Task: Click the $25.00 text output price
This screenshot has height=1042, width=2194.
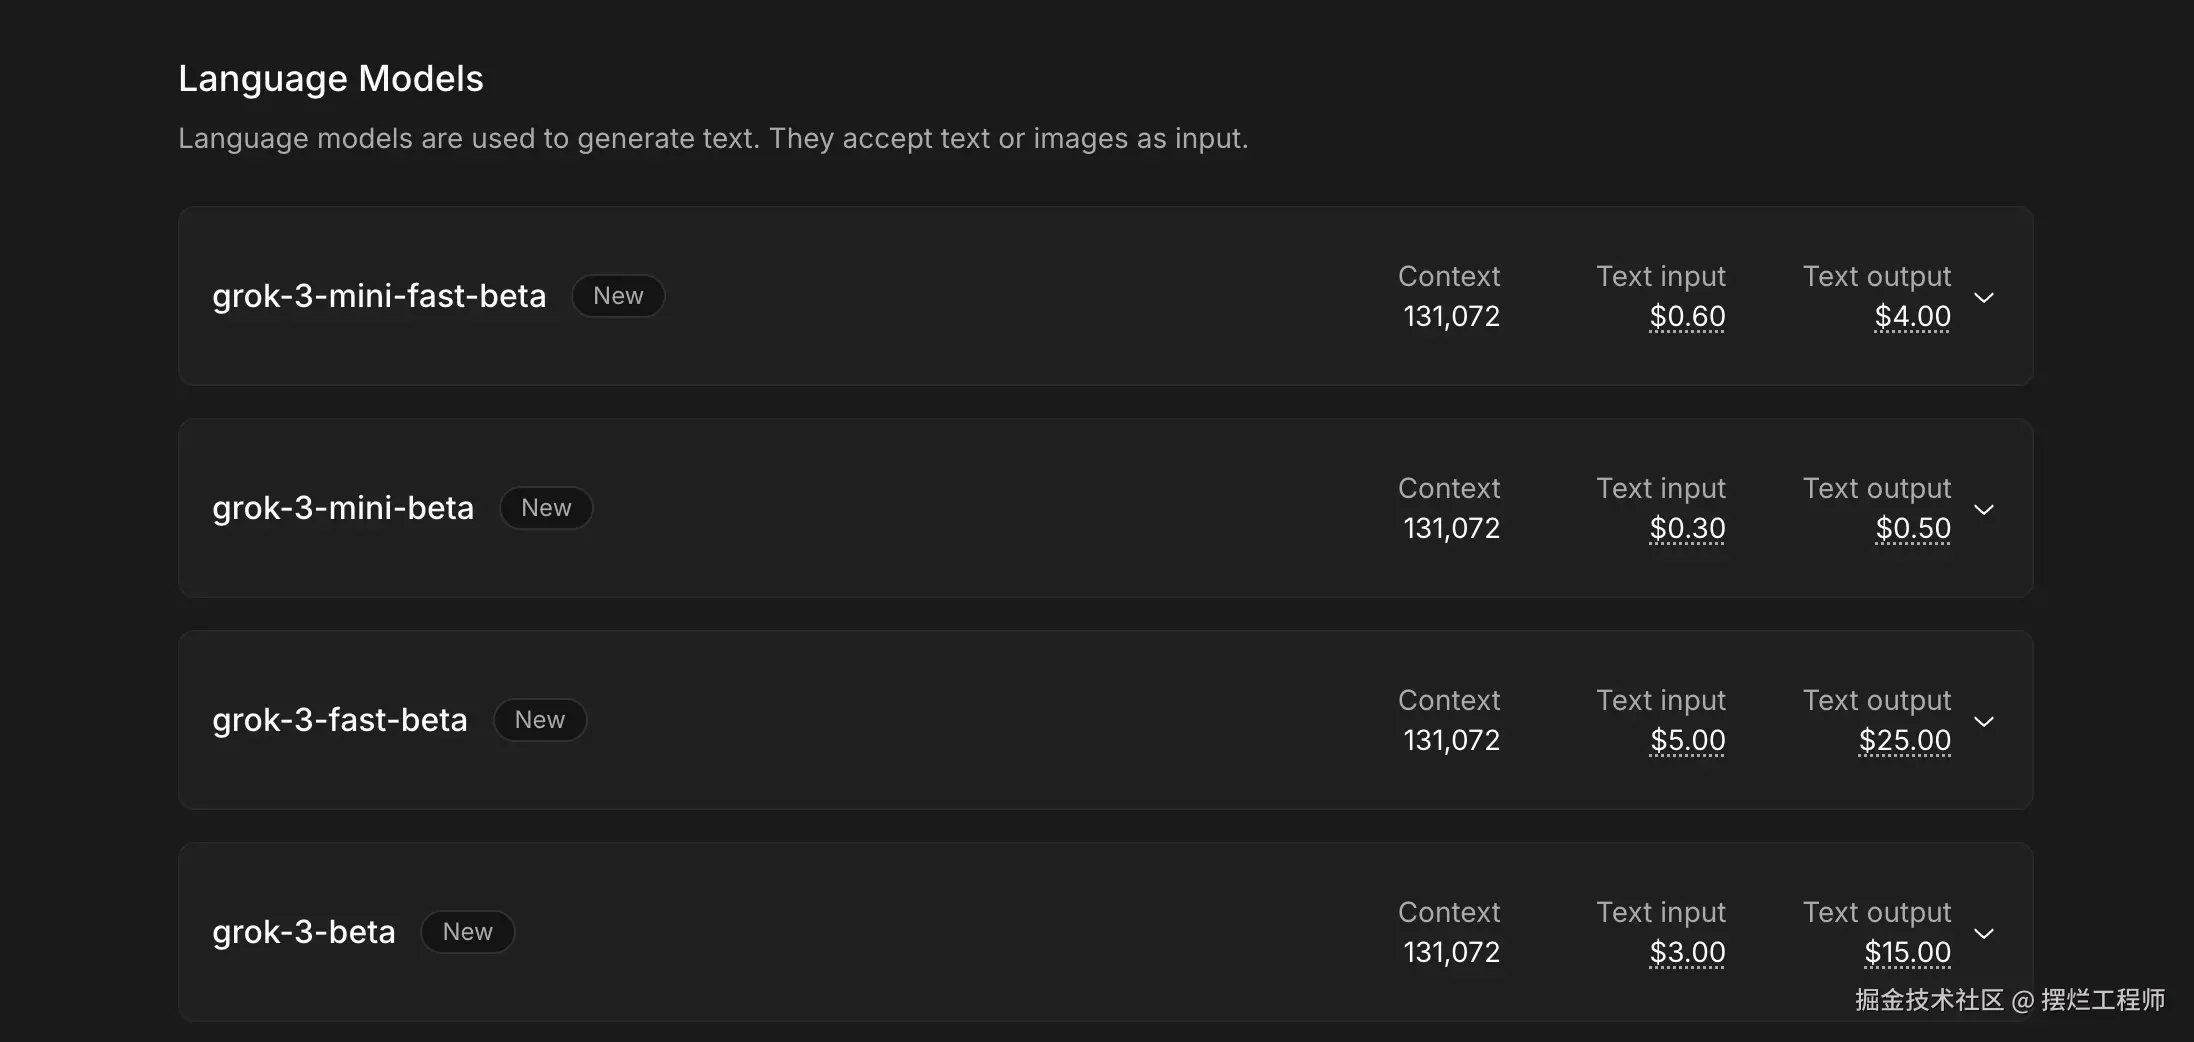Action: coord(1904,740)
